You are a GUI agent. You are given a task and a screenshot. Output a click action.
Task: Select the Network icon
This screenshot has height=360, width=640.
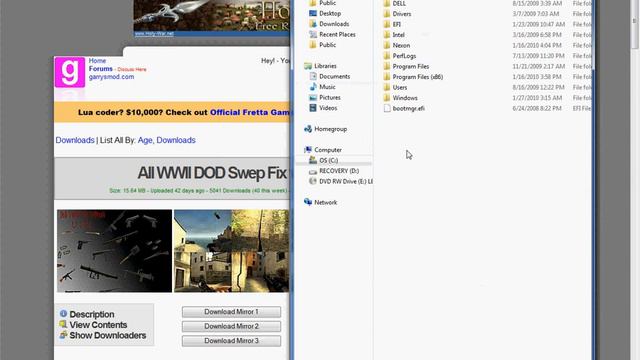pos(308,202)
